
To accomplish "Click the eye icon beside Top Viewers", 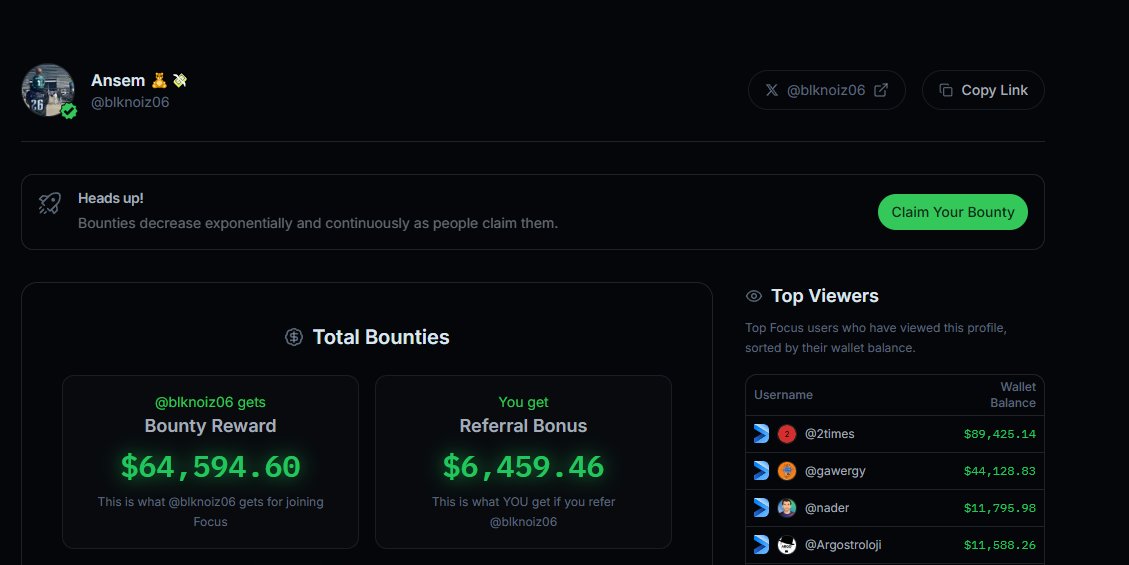I will pyautogui.click(x=754, y=296).
